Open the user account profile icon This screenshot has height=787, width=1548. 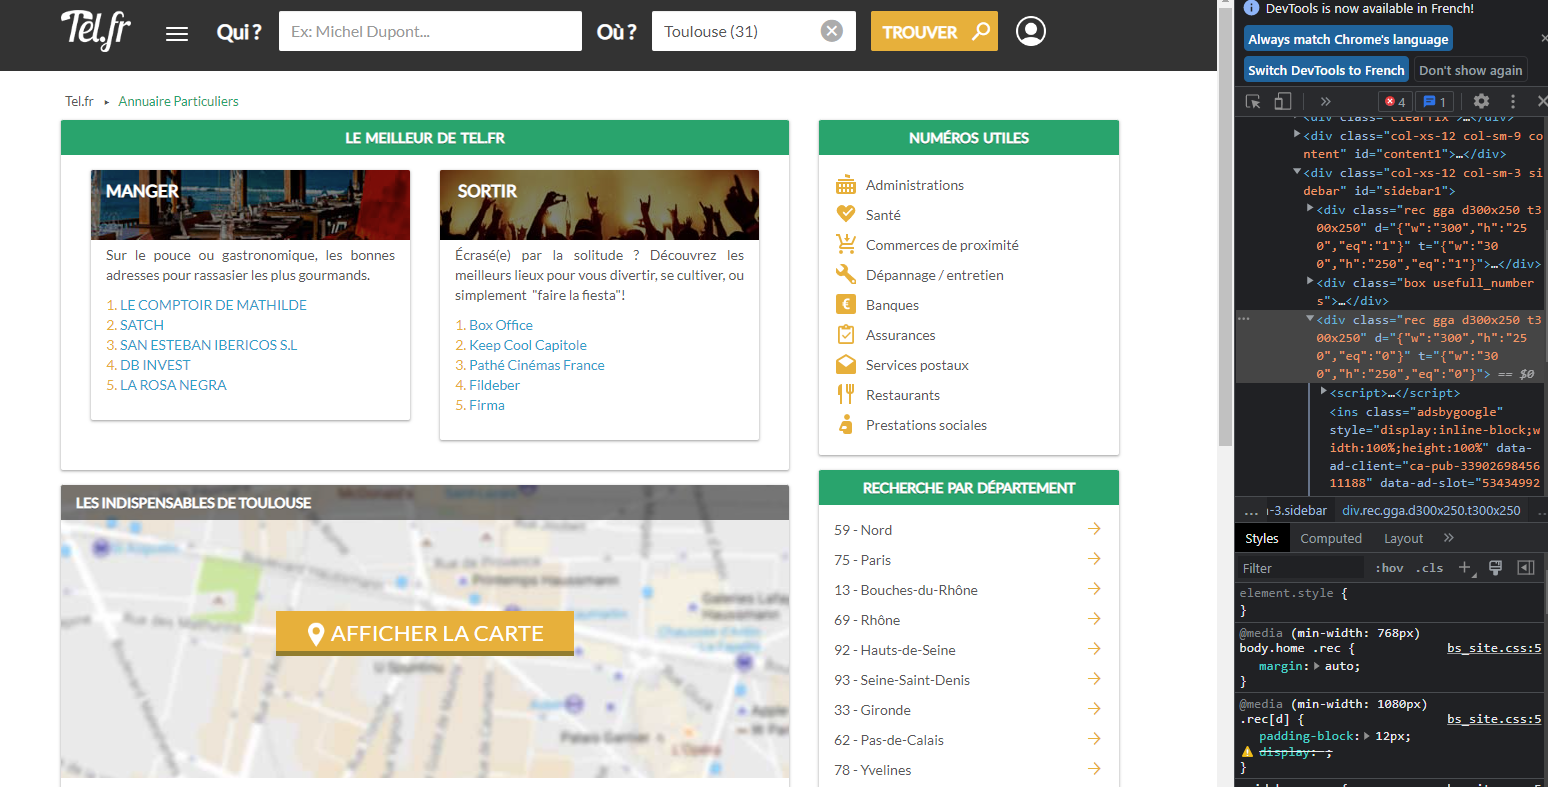coord(1030,31)
